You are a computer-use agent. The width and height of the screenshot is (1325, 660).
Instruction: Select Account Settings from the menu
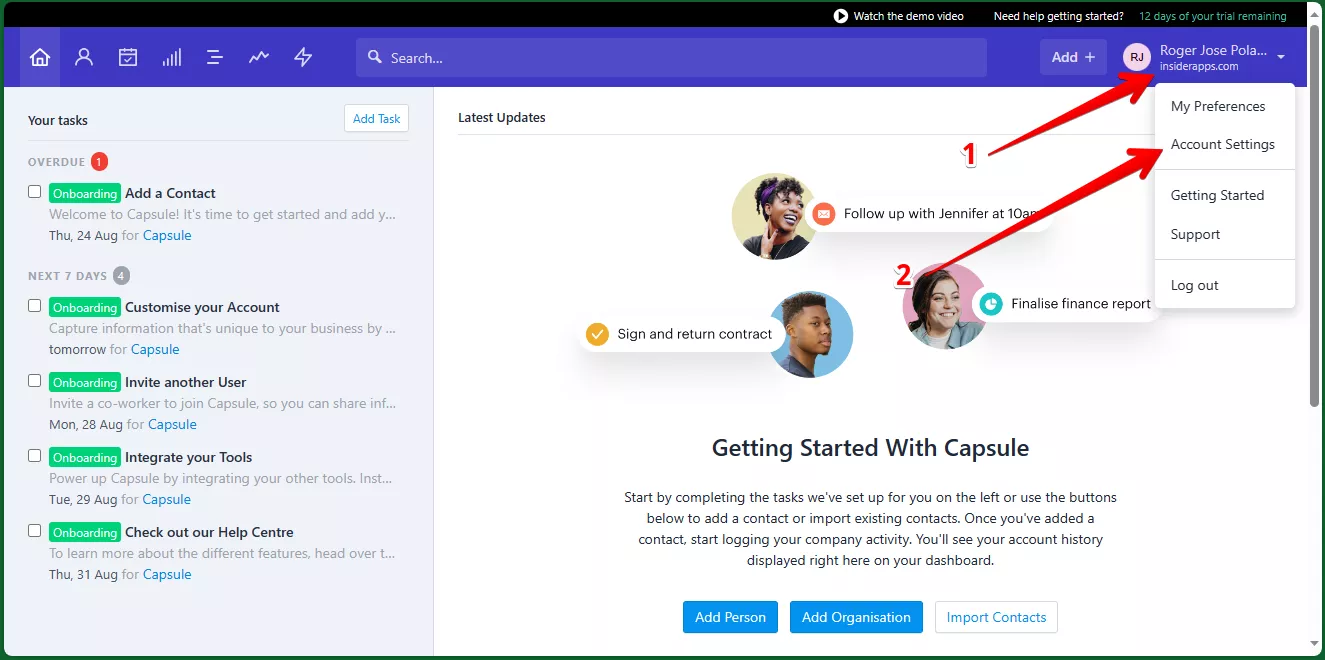(1222, 144)
